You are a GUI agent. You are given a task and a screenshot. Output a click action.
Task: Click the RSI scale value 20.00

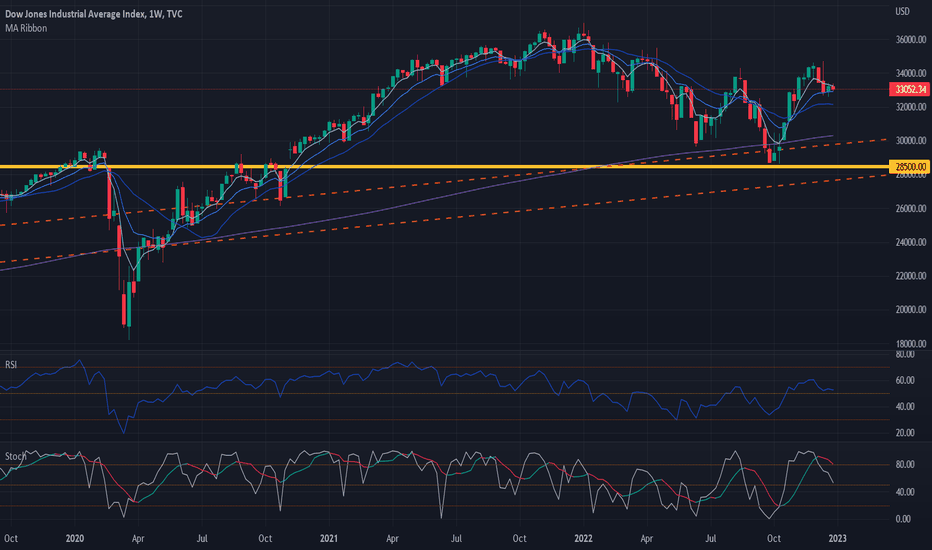[x=905, y=433]
